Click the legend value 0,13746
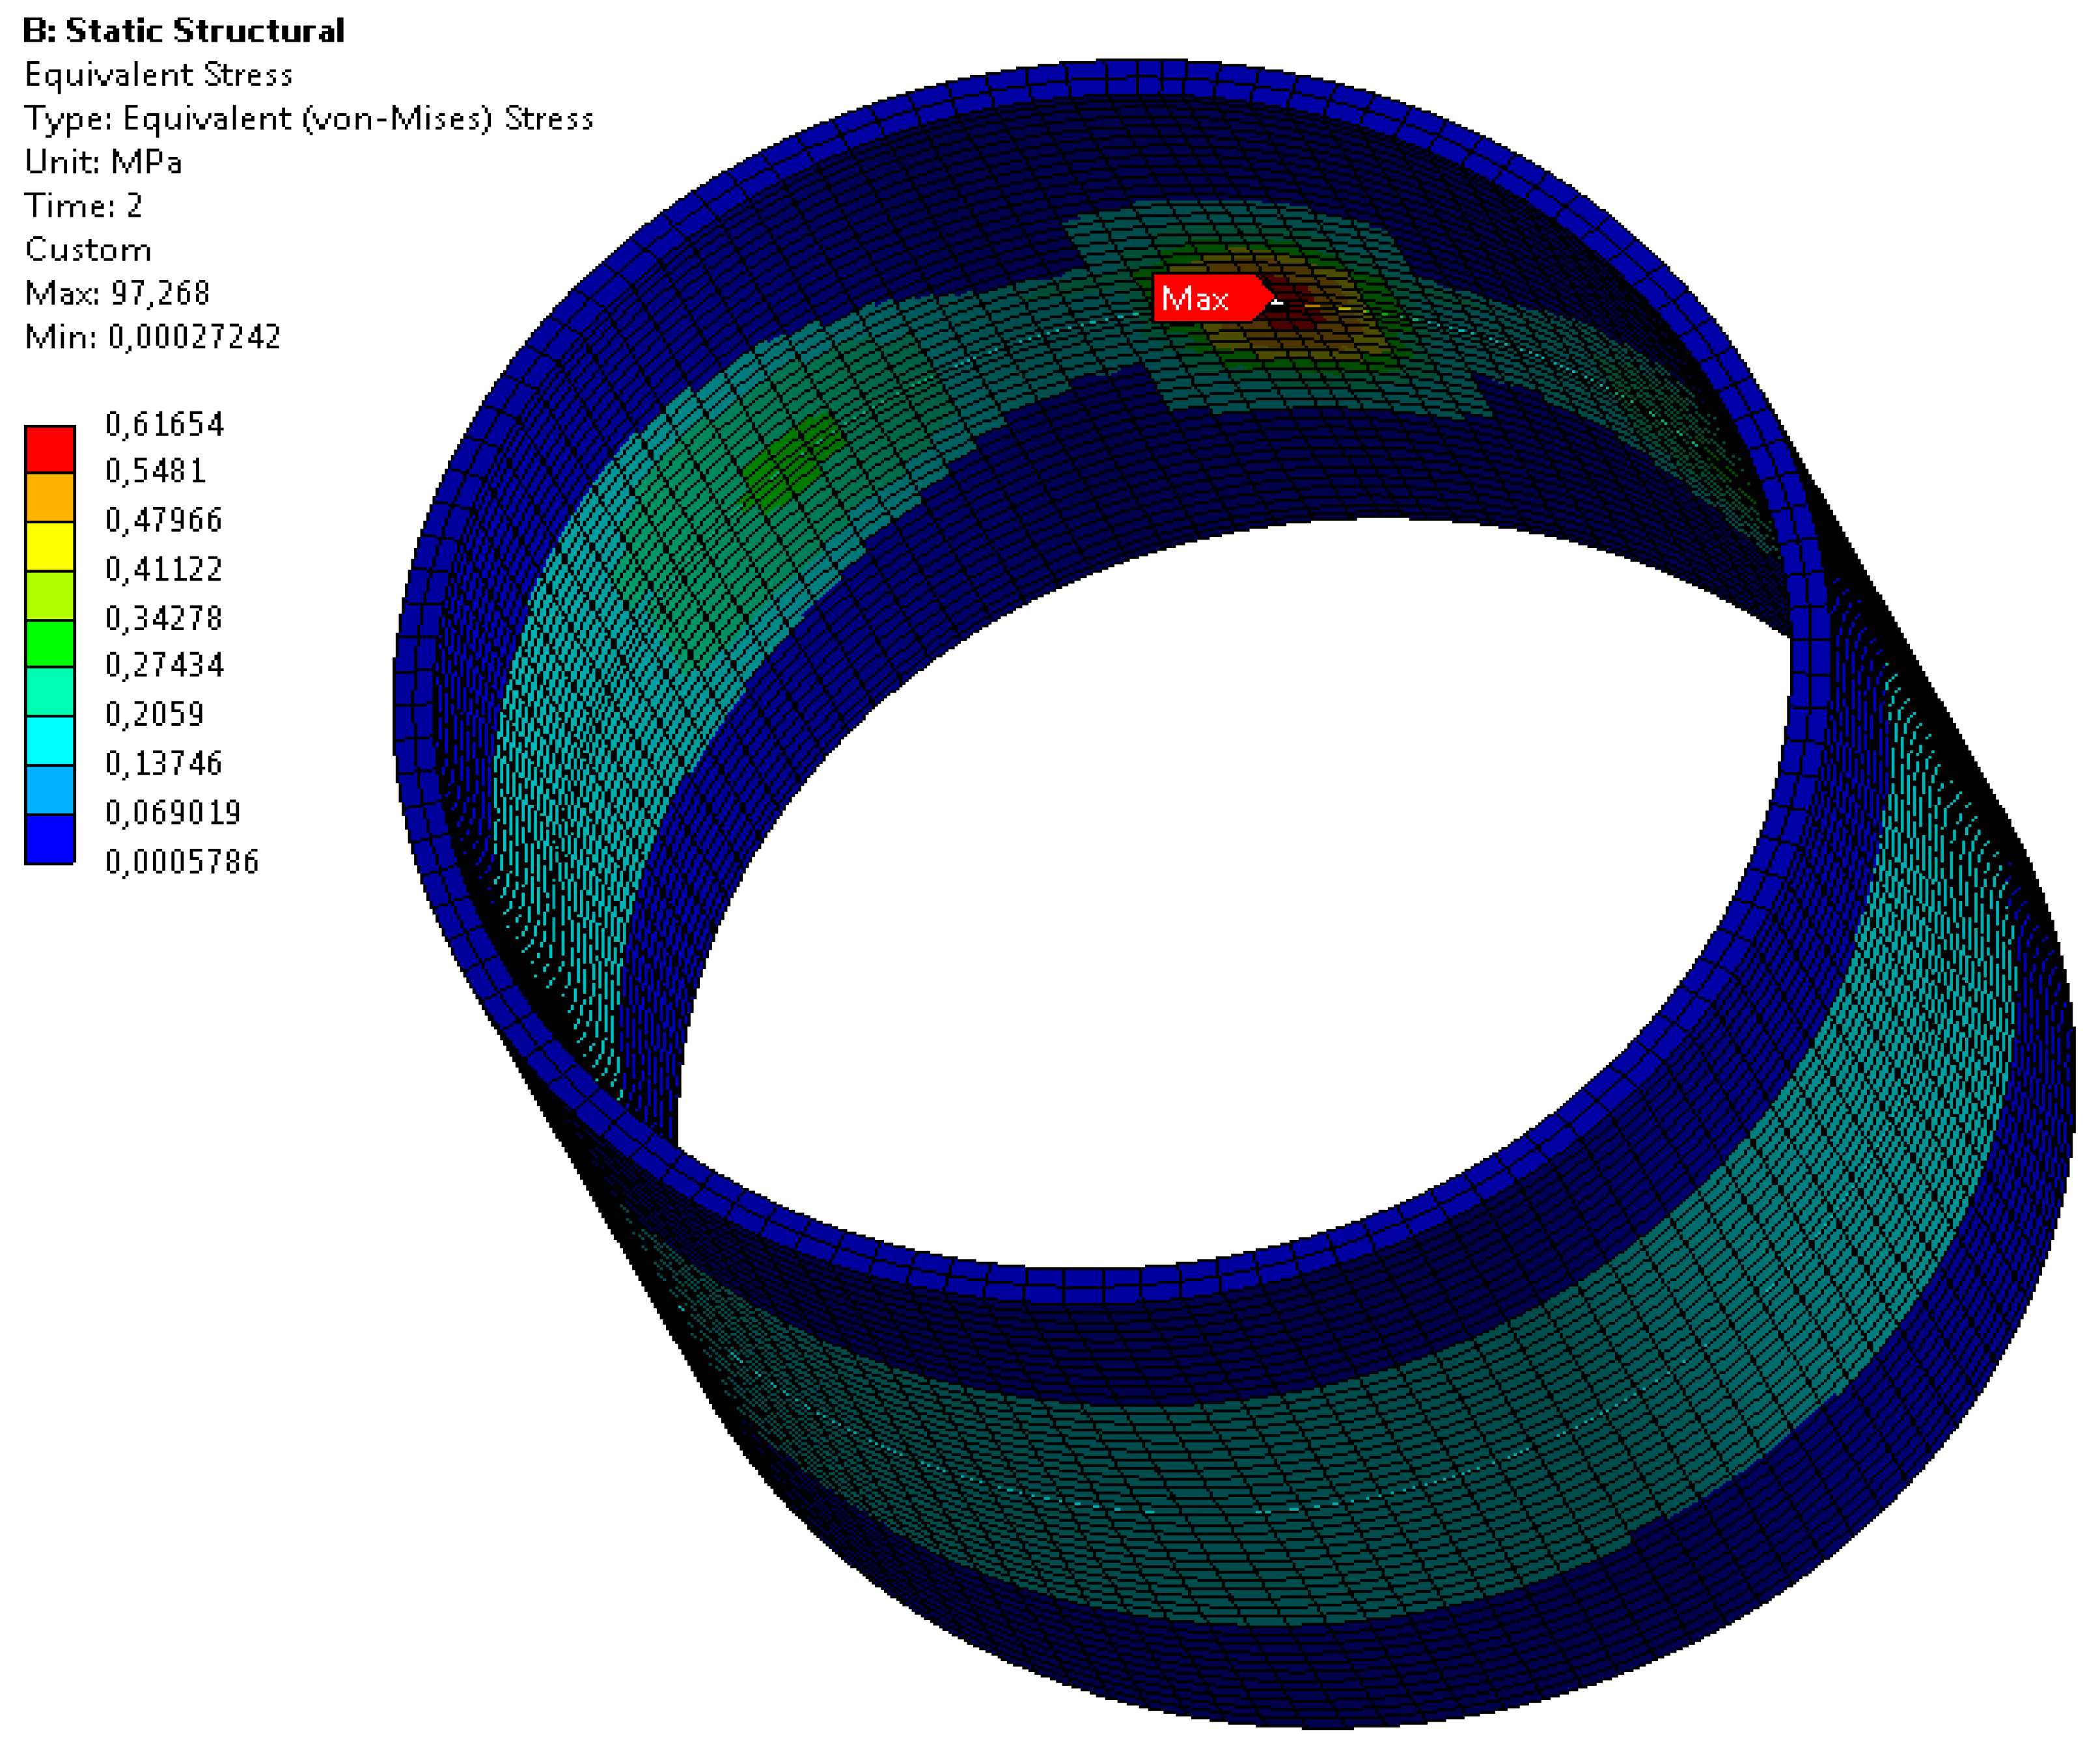The image size is (2100, 1747). tap(164, 764)
